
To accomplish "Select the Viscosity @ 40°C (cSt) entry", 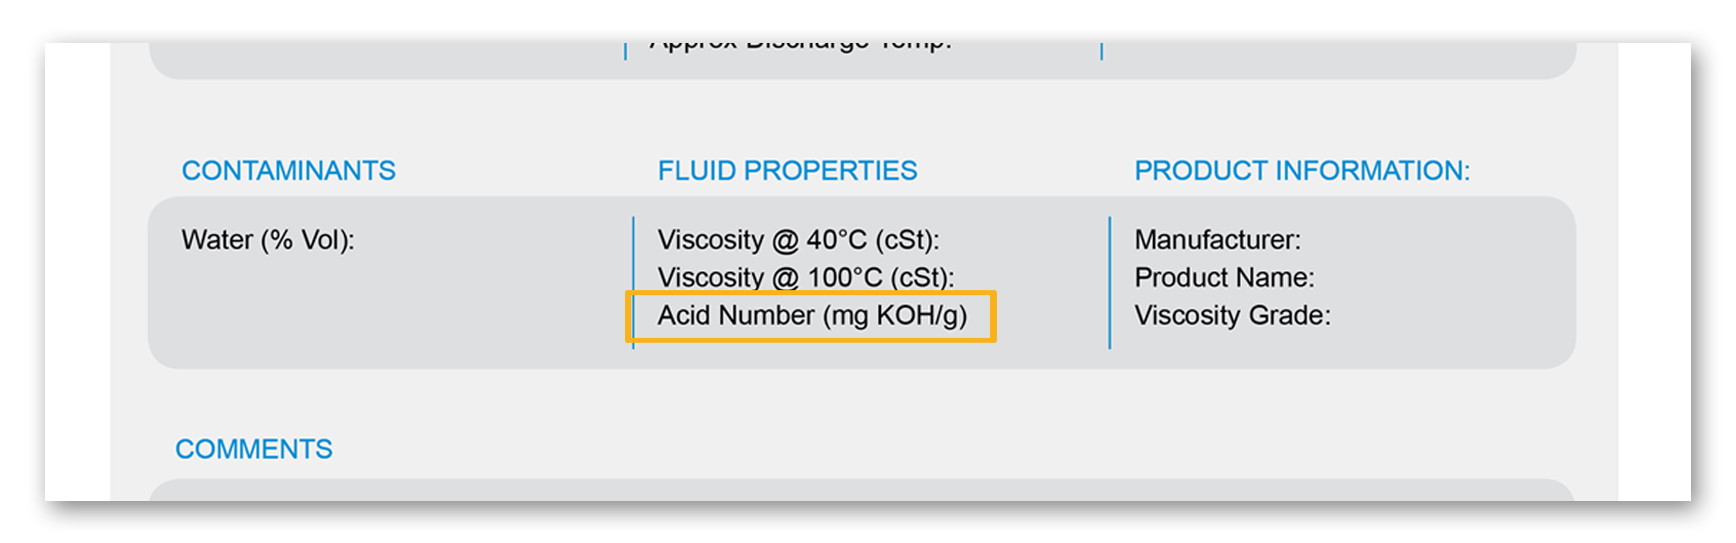I will (x=798, y=240).
